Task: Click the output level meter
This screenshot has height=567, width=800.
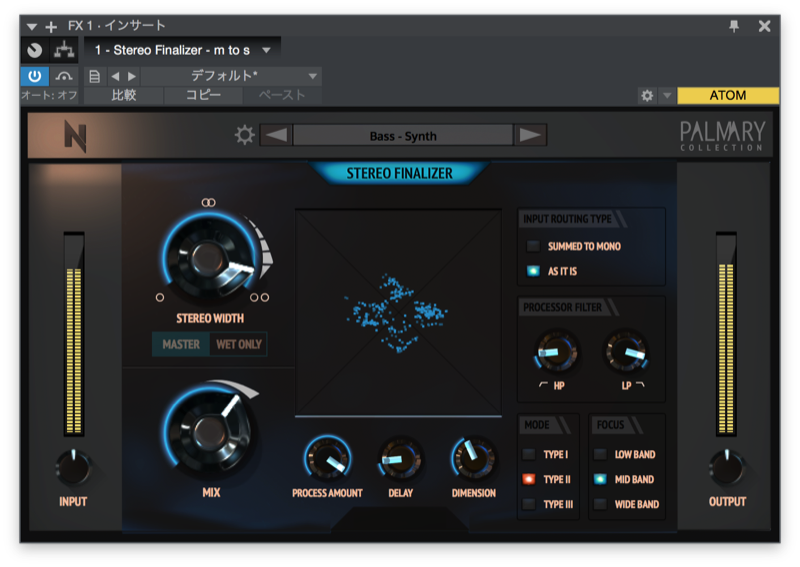Action: [726, 334]
